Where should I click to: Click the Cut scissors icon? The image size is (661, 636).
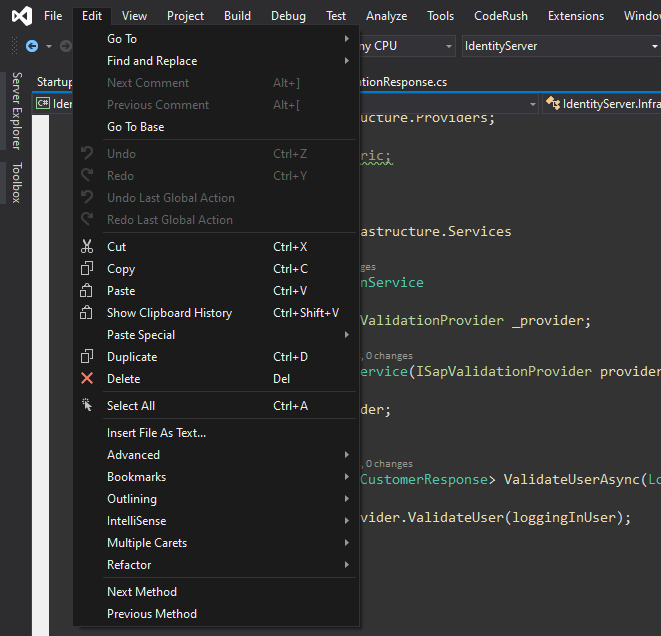point(87,247)
